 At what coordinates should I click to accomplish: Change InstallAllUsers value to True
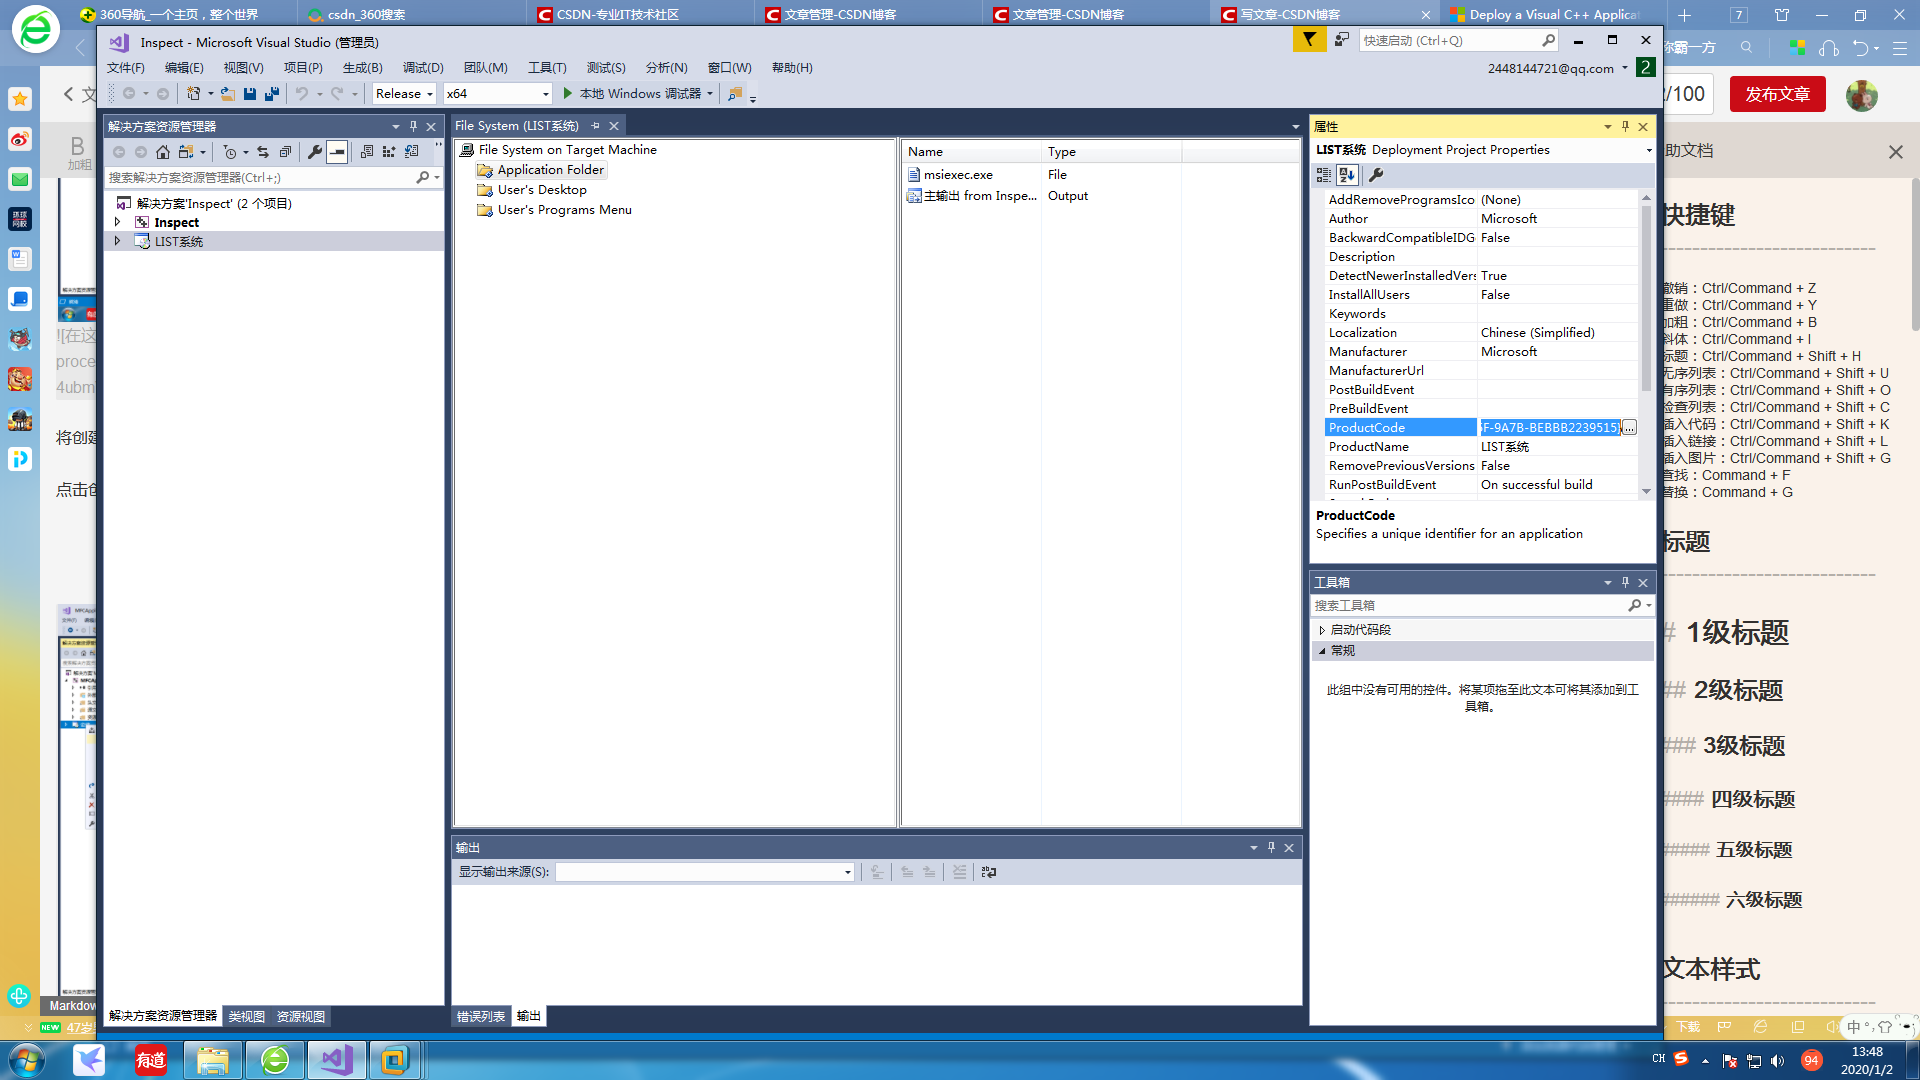click(x=1555, y=294)
